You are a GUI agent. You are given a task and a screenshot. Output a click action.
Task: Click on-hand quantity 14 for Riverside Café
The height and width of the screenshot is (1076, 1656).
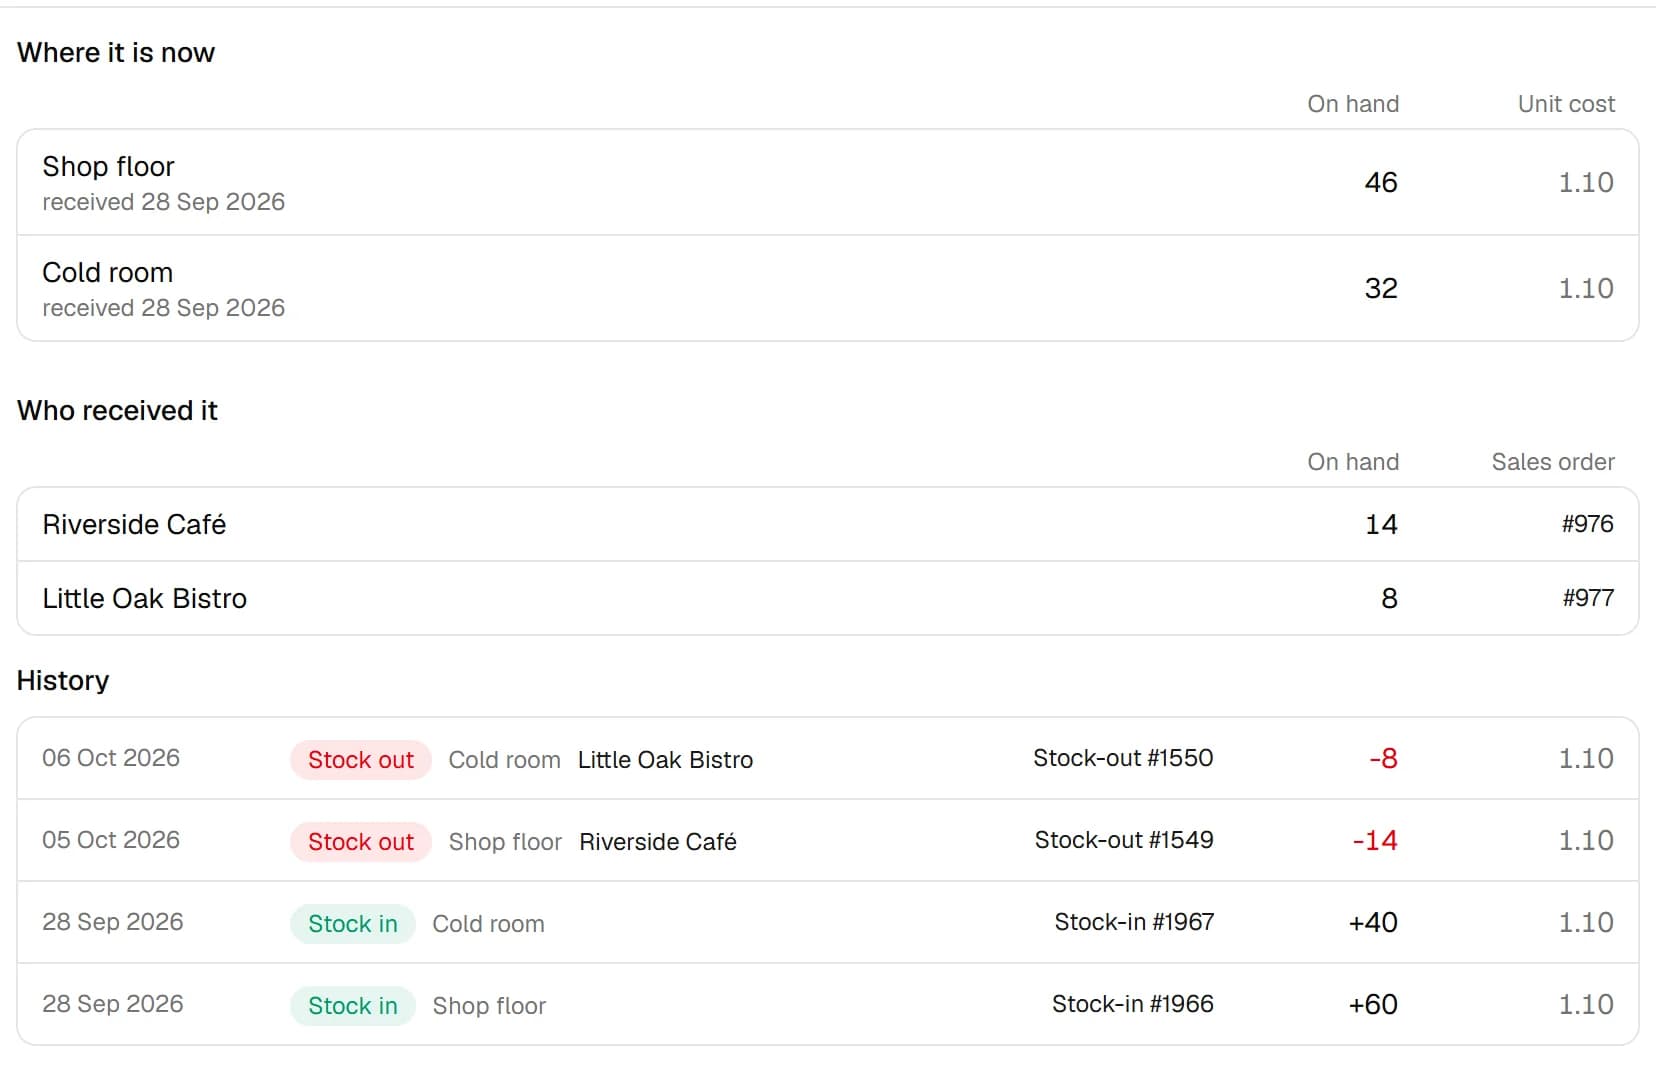coord(1381,524)
